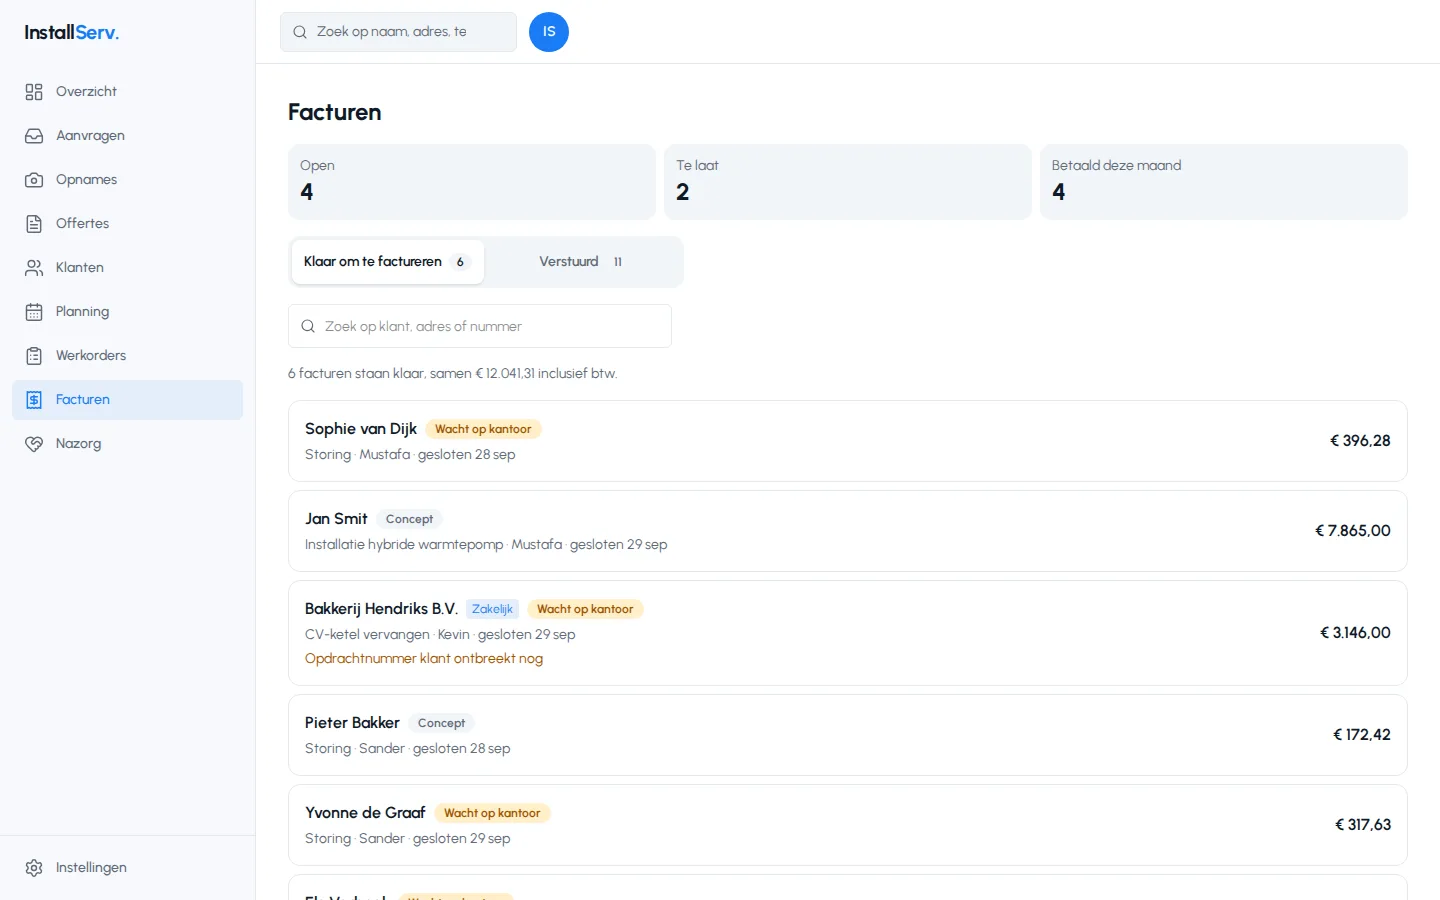
Task: Click the Planning calendar icon
Action: pos(34,312)
